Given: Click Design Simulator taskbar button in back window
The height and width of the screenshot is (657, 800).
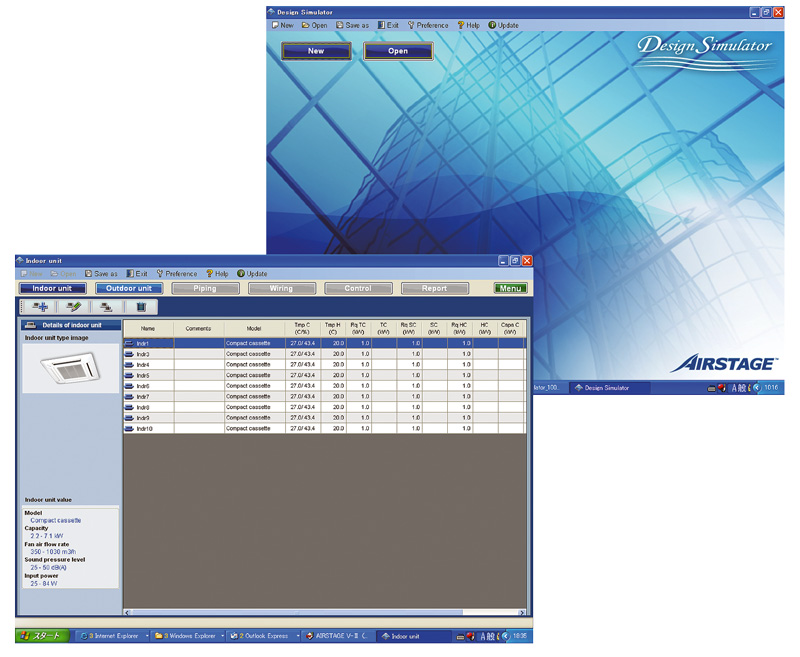Looking at the screenshot, I should tap(609, 388).
